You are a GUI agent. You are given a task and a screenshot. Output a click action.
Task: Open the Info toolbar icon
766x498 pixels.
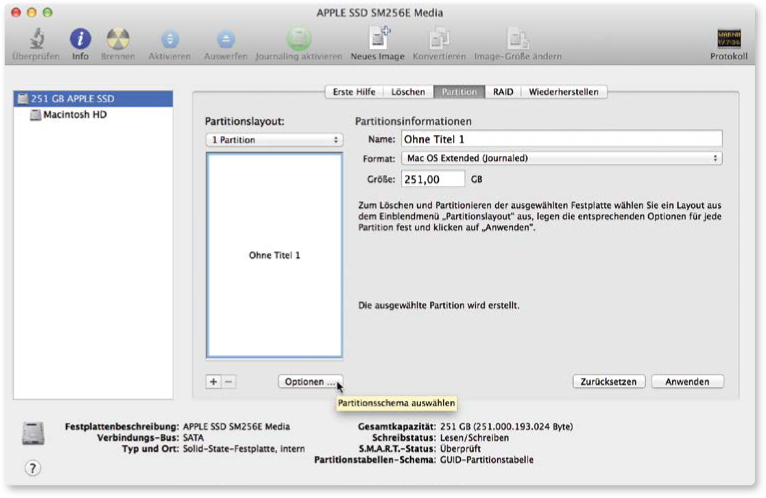click(80, 39)
